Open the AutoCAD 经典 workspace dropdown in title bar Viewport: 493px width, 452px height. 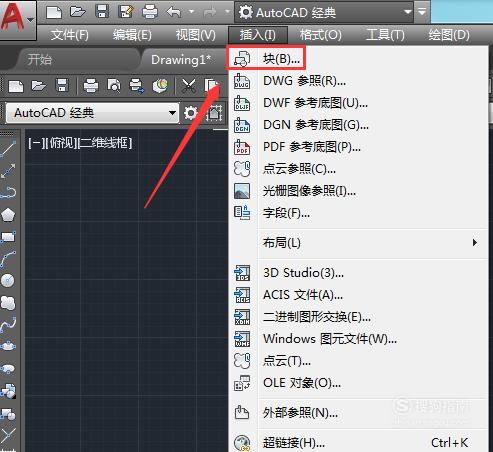coord(324,13)
